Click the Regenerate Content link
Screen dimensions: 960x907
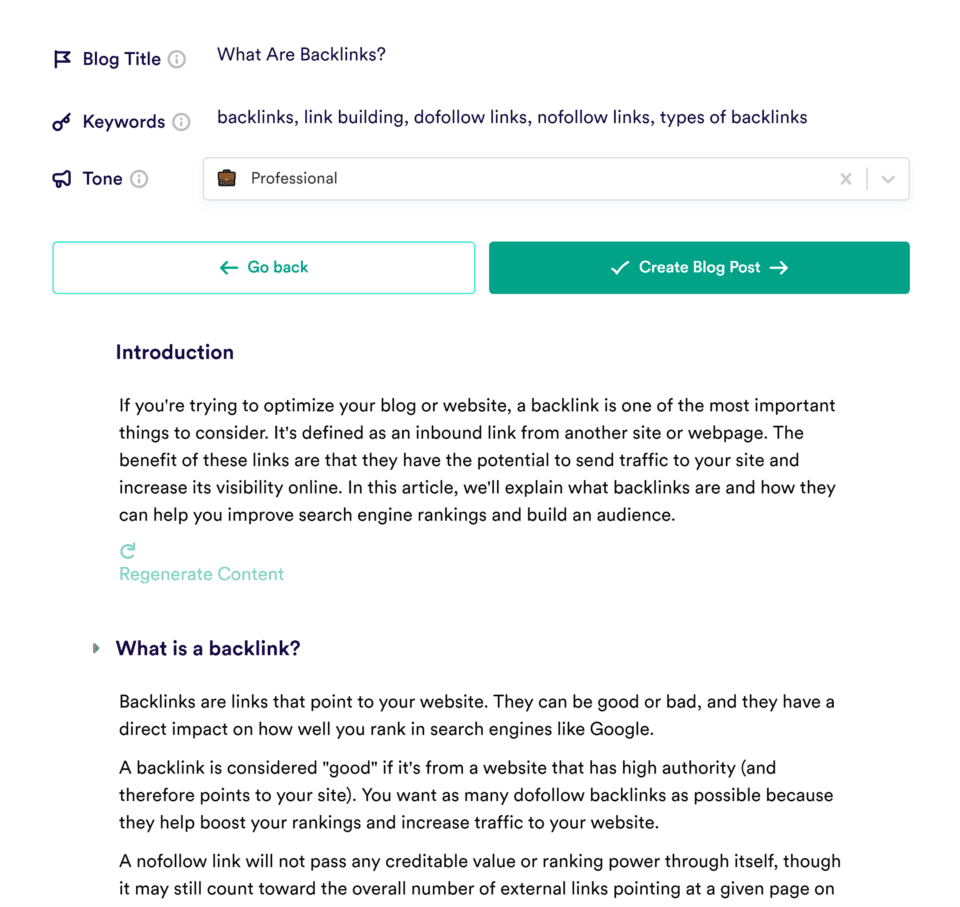point(201,574)
